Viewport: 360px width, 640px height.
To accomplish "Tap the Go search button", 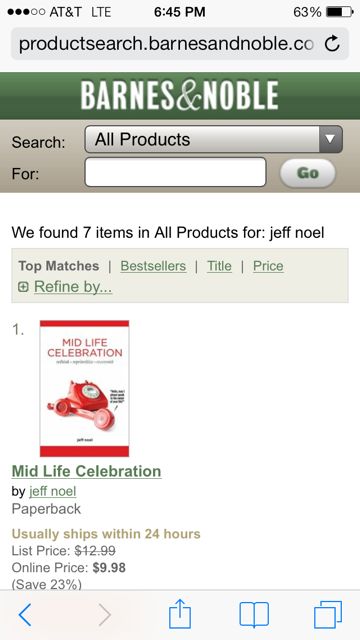I will (x=308, y=173).
